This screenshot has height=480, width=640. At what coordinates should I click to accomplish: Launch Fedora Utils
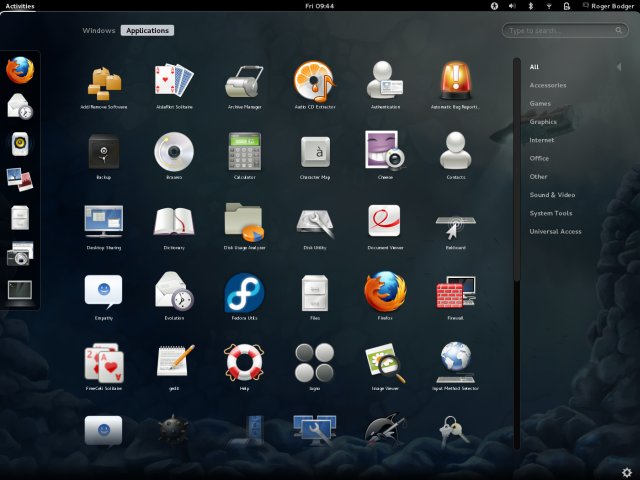click(244, 296)
